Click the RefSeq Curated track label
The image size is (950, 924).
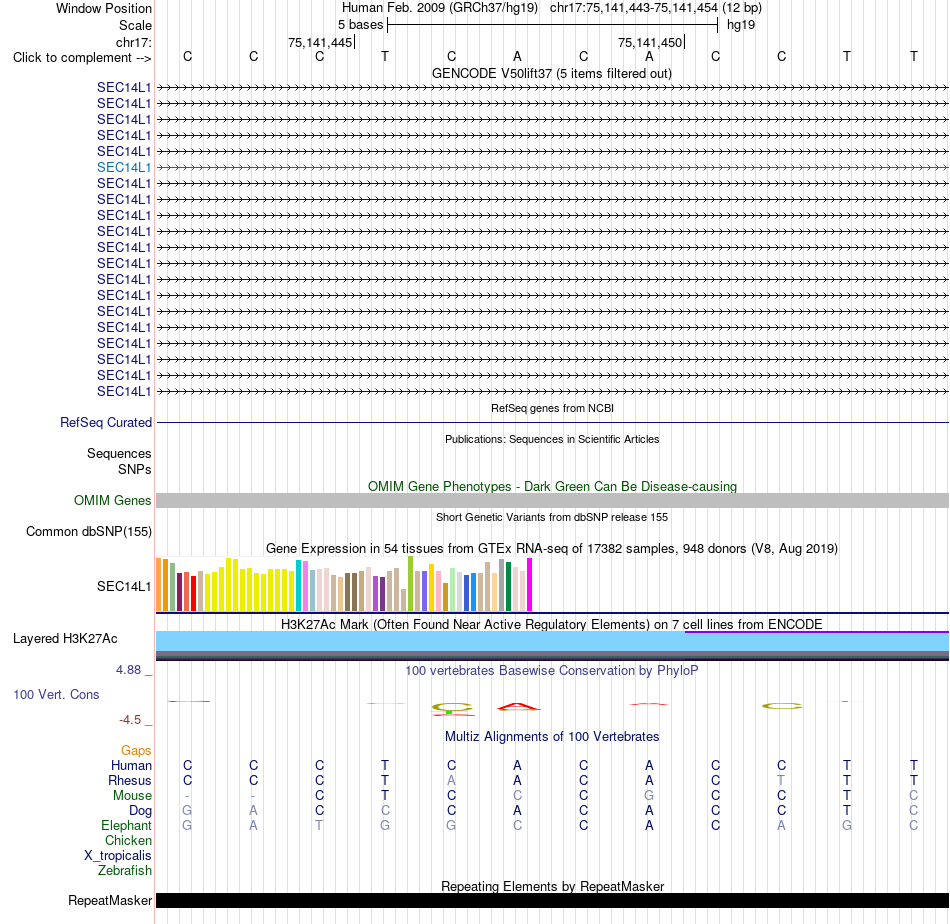[105, 422]
